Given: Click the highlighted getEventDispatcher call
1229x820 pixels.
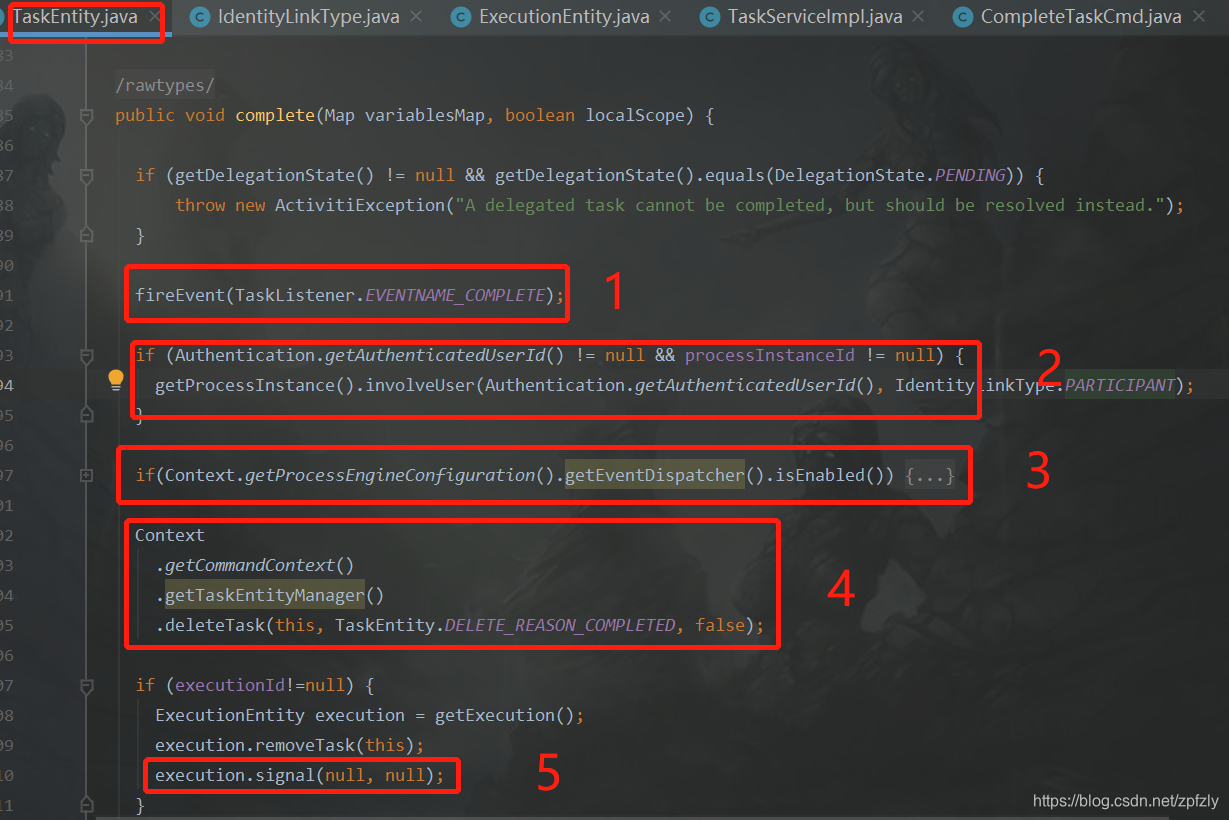Looking at the screenshot, I should tap(655, 475).
